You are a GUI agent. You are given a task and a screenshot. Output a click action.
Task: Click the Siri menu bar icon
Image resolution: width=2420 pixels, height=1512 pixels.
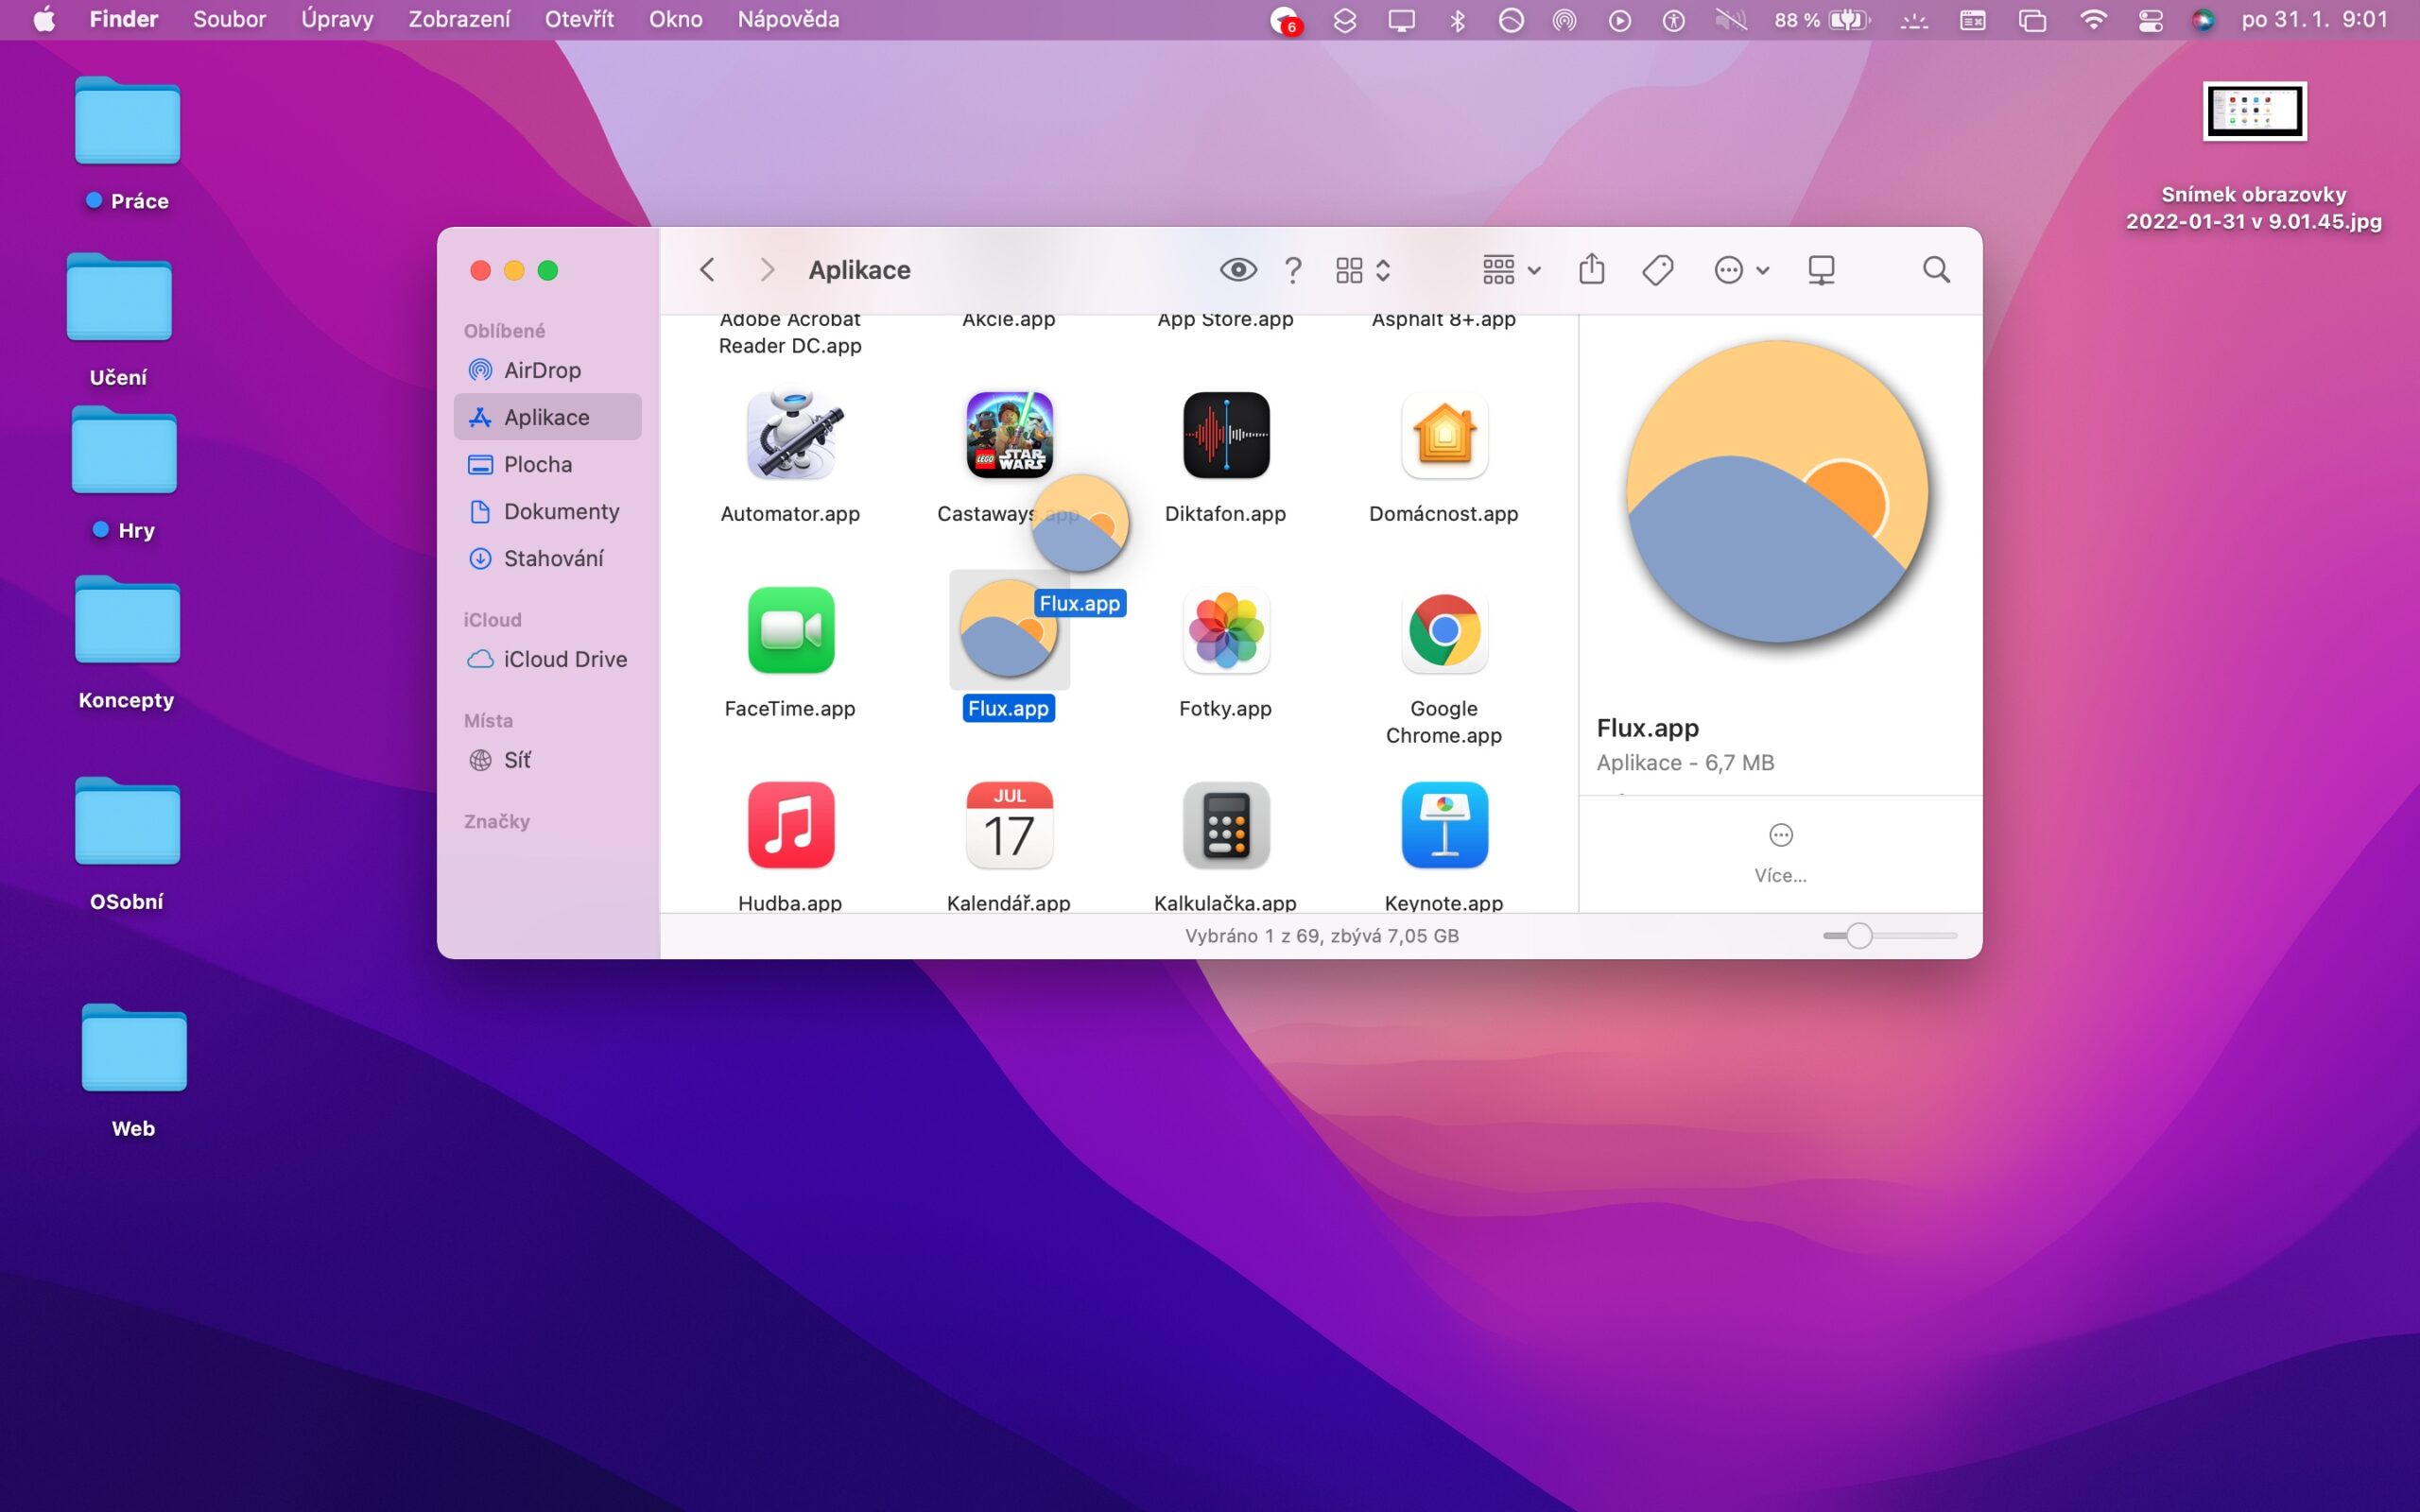pos(2202,20)
